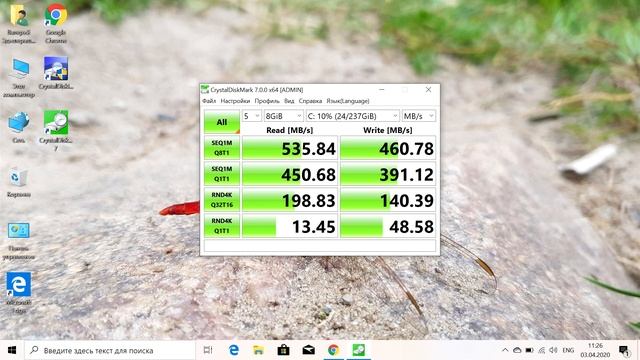The height and width of the screenshot is (360, 640).
Task: Click the OneDrive cloud tray icon
Action: point(517,350)
